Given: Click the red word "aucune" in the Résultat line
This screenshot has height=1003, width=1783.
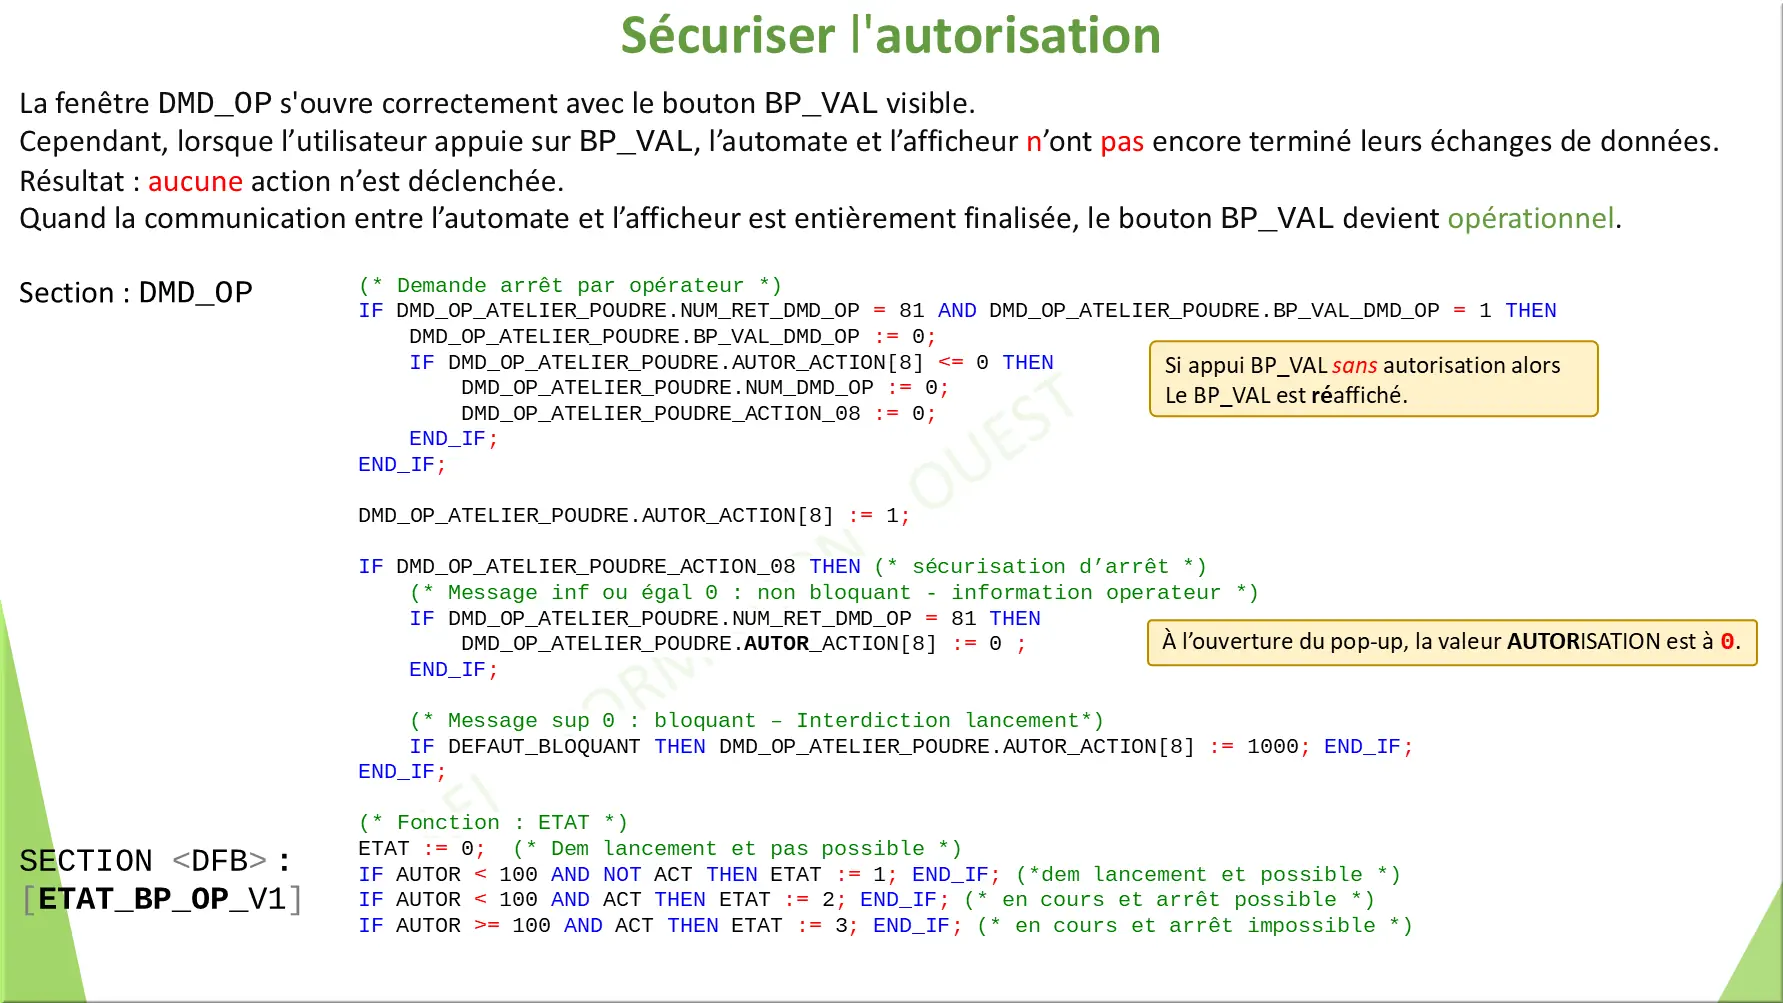Looking at the screenshot, I should [195, 182].
